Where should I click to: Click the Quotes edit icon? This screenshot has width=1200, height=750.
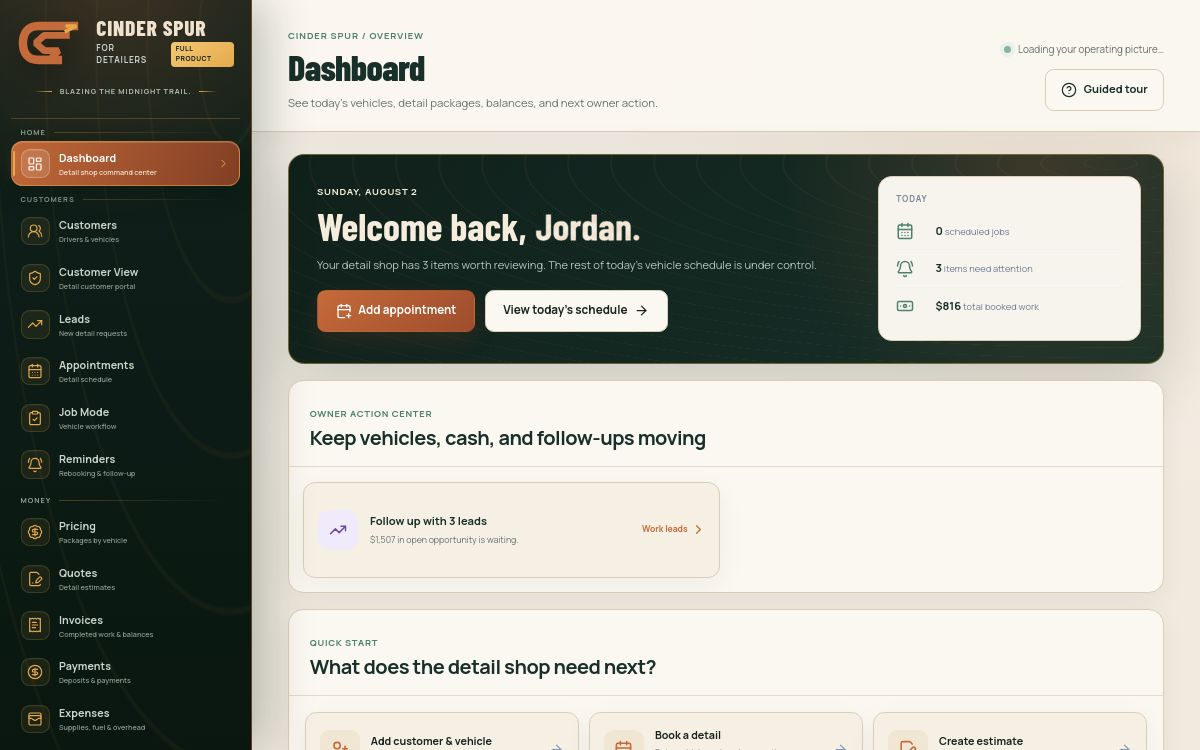[35, 579]
